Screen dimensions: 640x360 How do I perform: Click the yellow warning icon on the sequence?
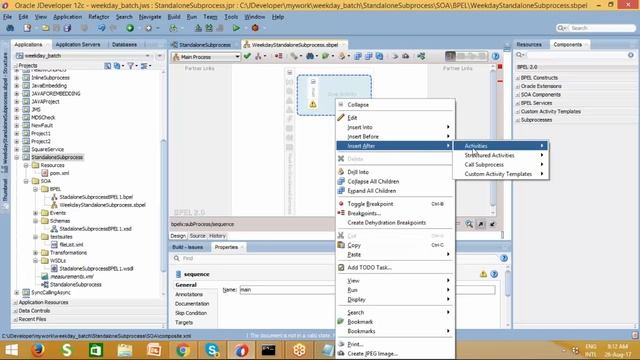[313, 104]
